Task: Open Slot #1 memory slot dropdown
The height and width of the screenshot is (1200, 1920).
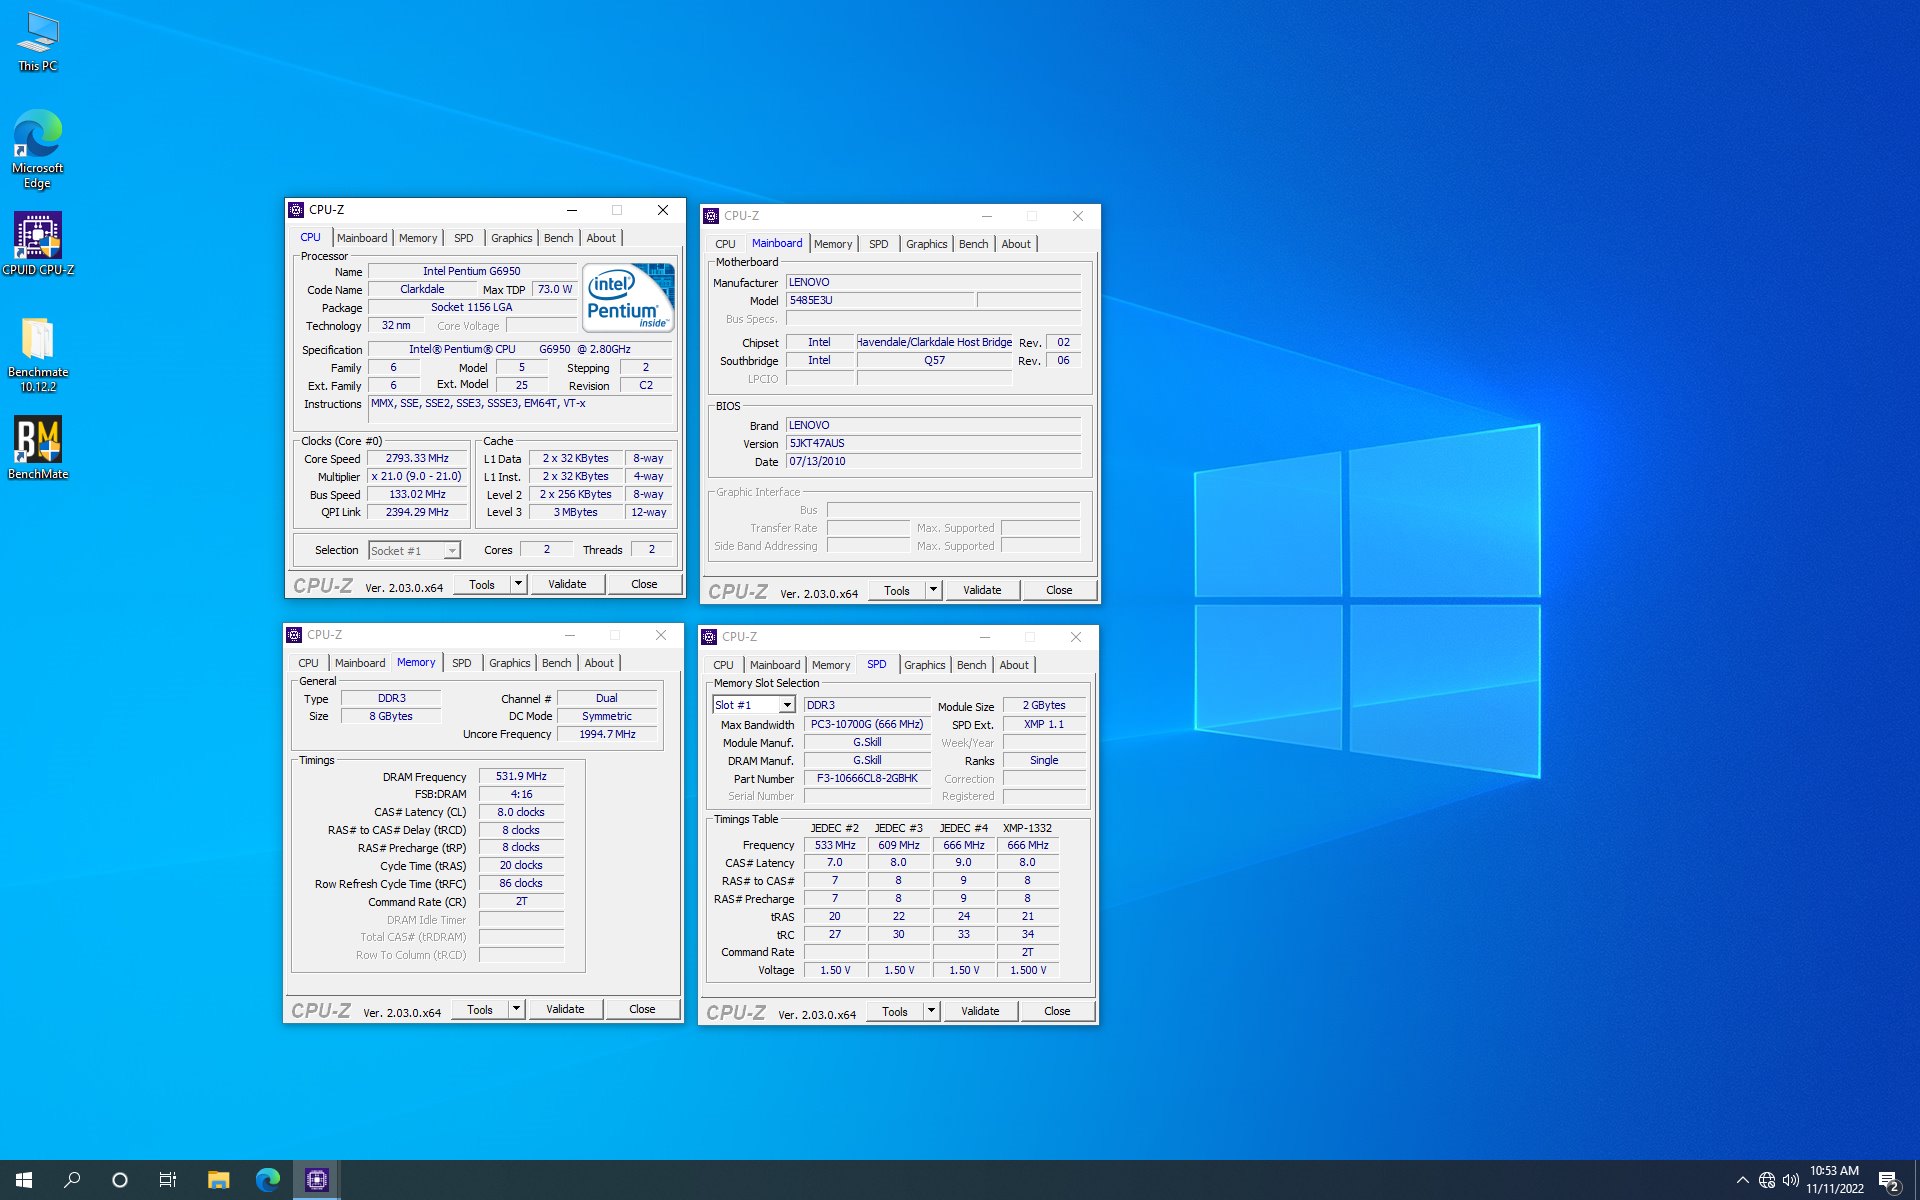Action: [787, 705]
